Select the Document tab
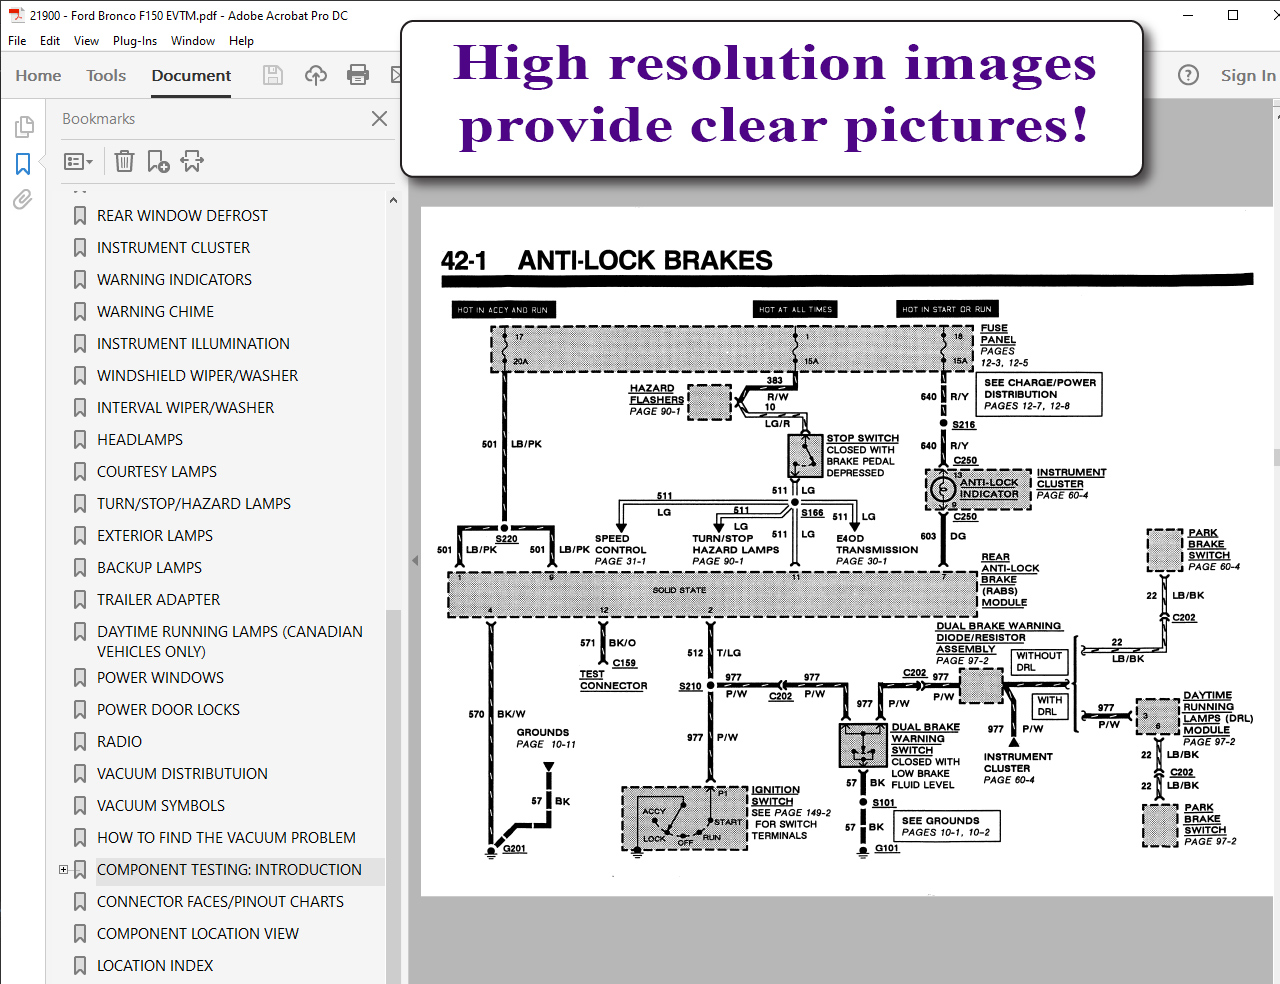This screenshot has height=984, width=1280. pos(191,75)
